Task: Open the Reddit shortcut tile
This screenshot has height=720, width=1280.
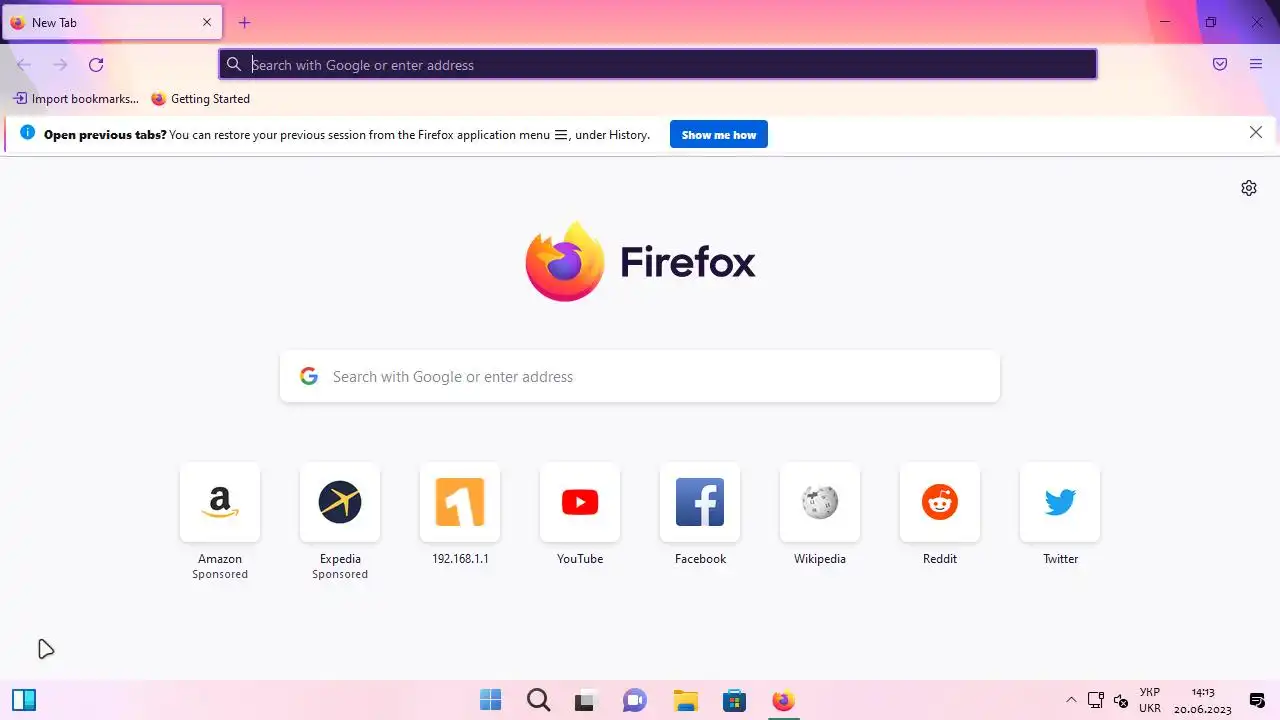Action: coord(940,502)
